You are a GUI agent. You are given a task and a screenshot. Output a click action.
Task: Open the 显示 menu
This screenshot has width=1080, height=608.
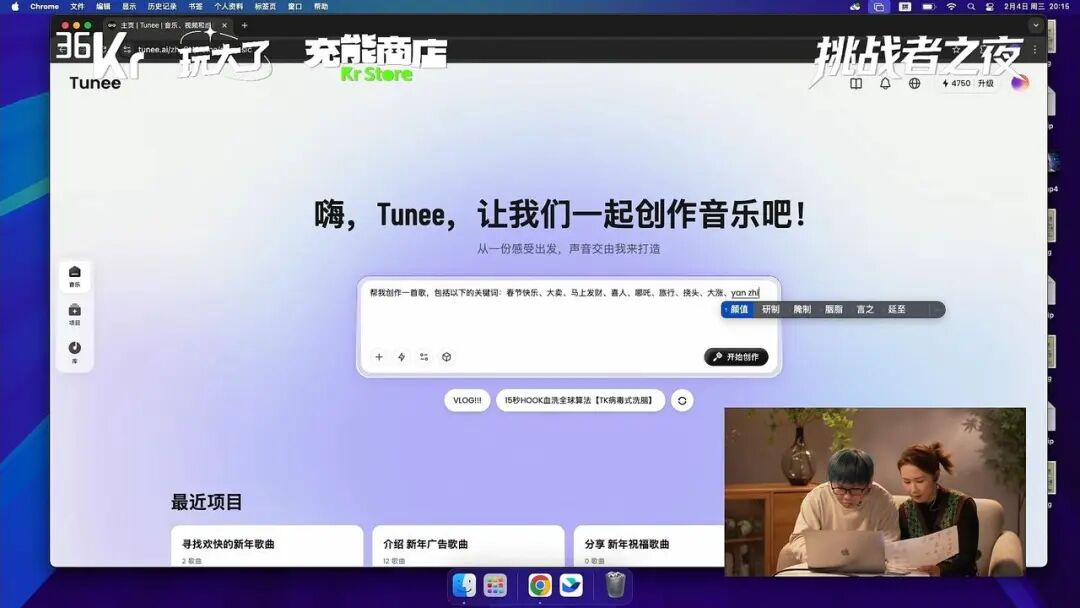129,6
